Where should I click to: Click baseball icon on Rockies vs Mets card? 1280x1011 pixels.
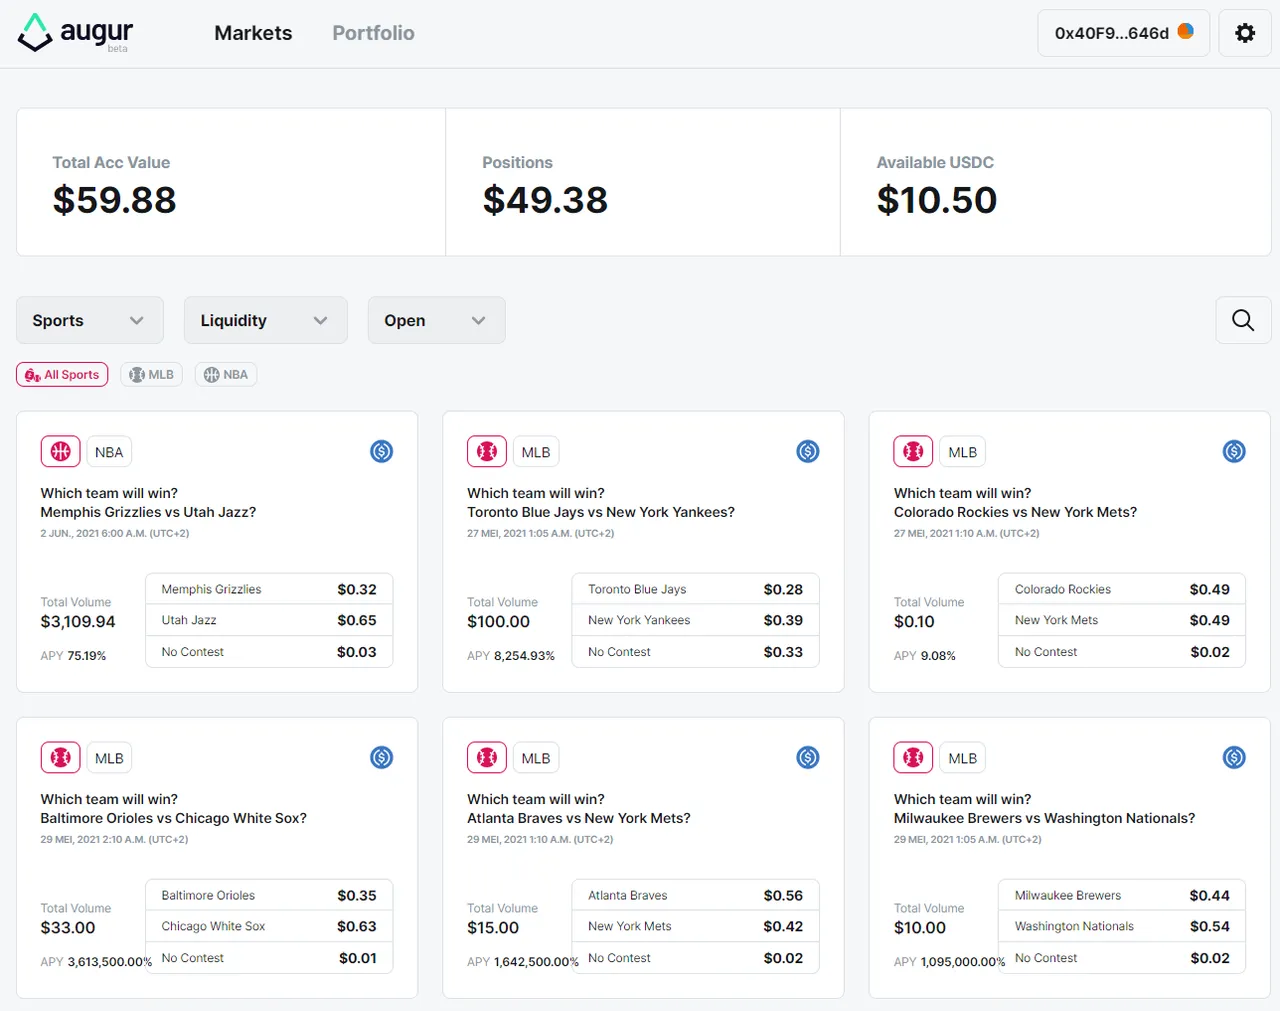pos(913,452)
